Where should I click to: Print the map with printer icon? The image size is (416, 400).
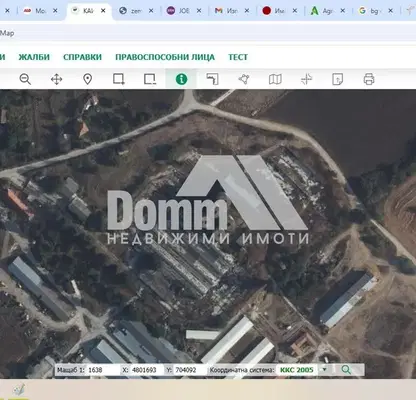[x=369, y=79]
